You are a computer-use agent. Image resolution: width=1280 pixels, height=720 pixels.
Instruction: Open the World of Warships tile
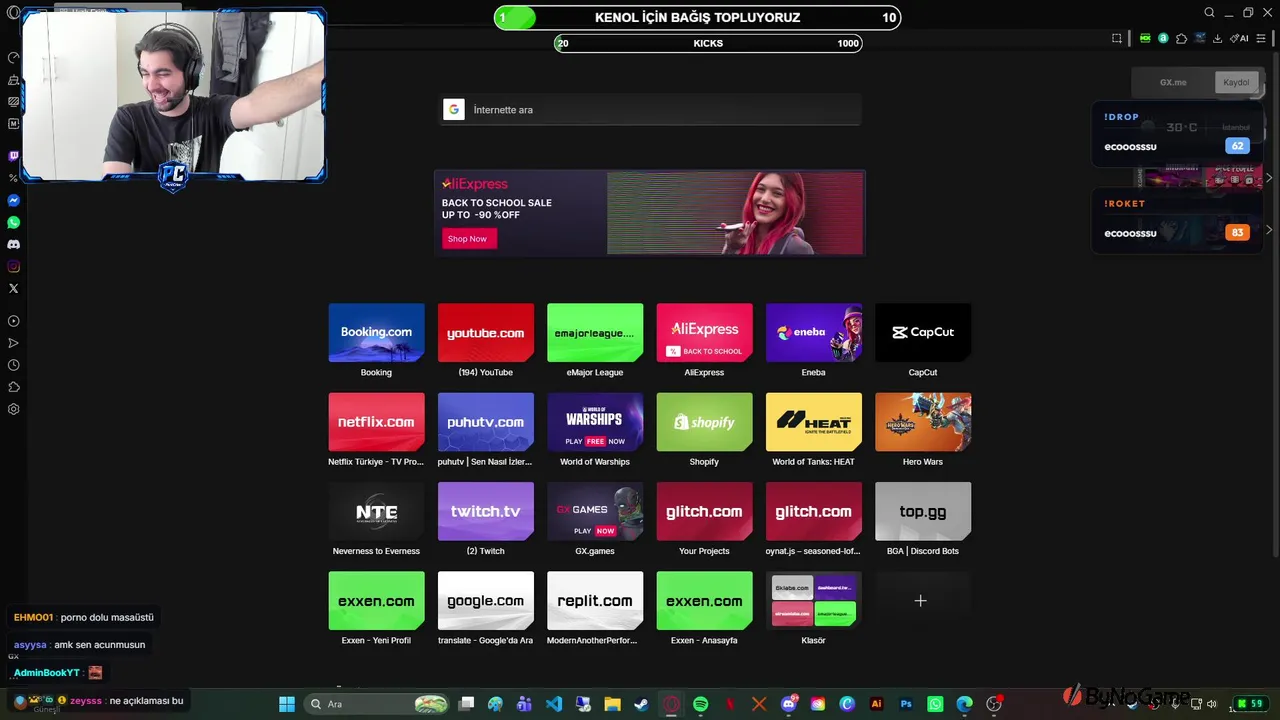pos(595,422)
